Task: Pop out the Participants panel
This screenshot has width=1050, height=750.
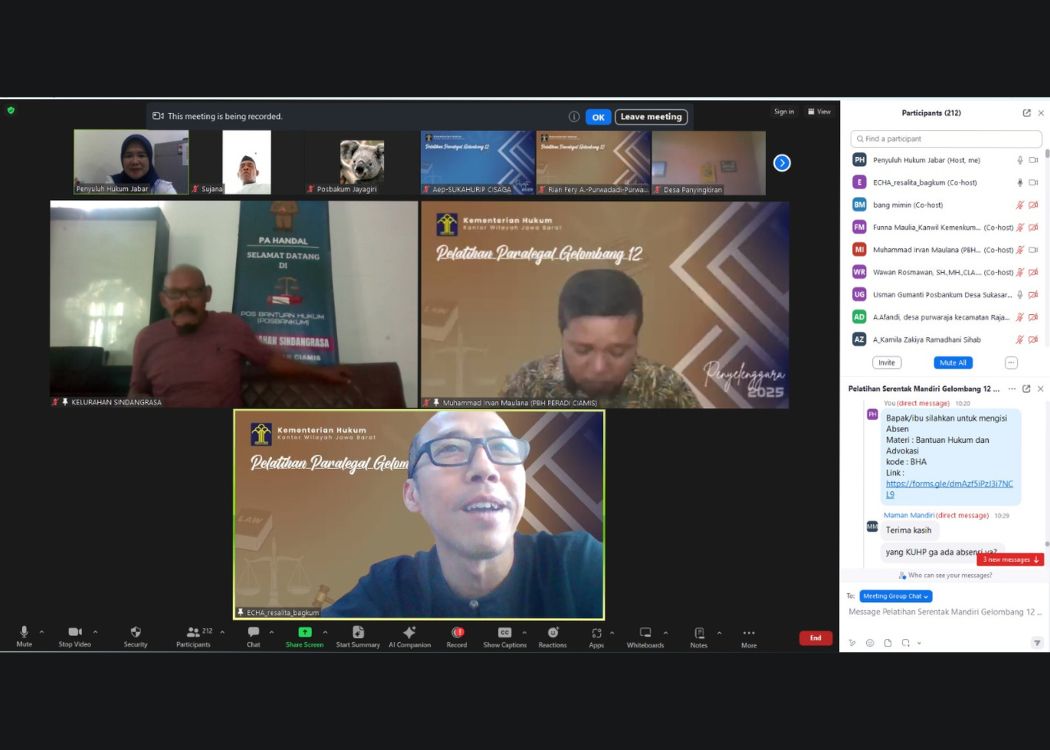Action: [x=1026, y=113]
